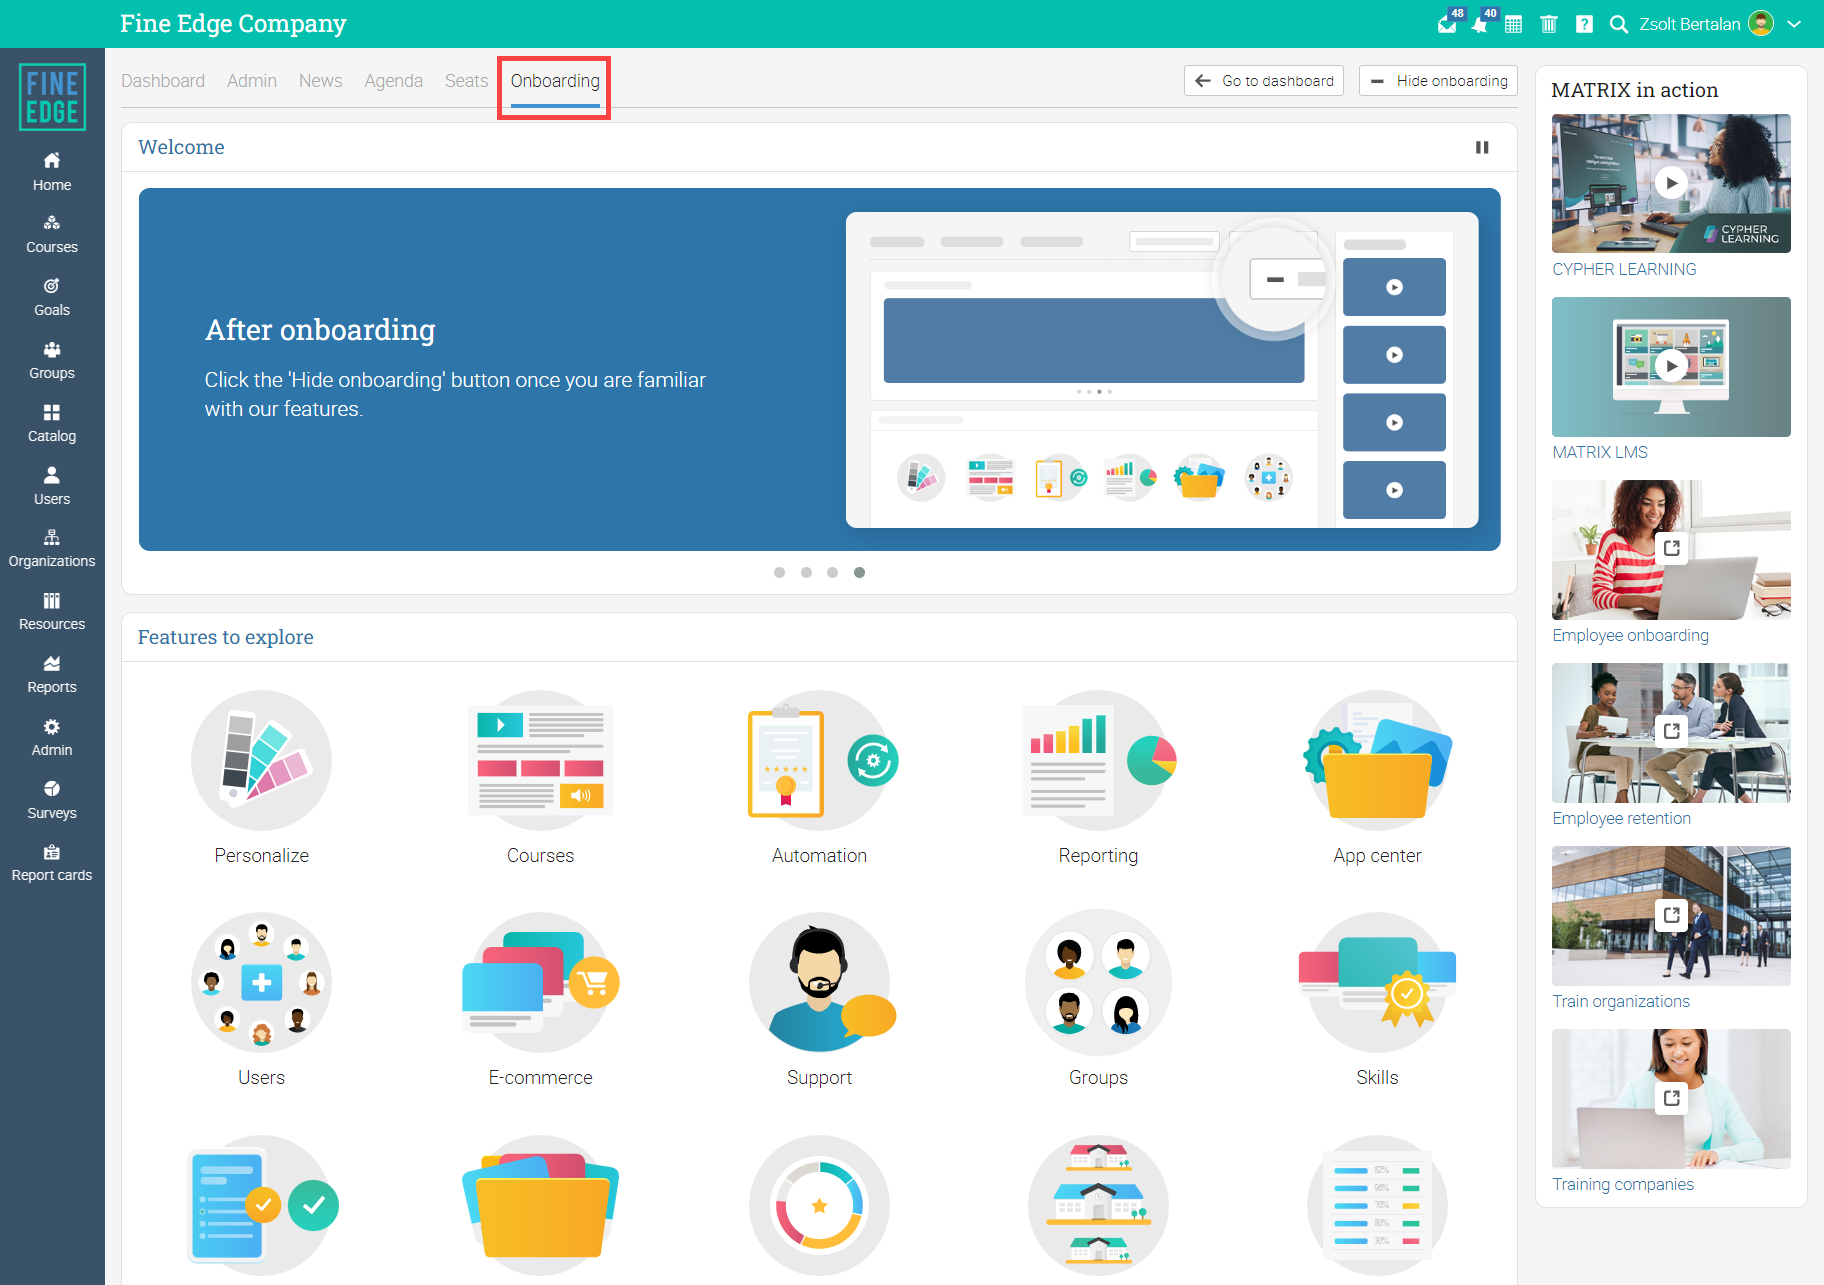Go to Home in the left sidebar

pyautogui.click(x=52, y=172)
